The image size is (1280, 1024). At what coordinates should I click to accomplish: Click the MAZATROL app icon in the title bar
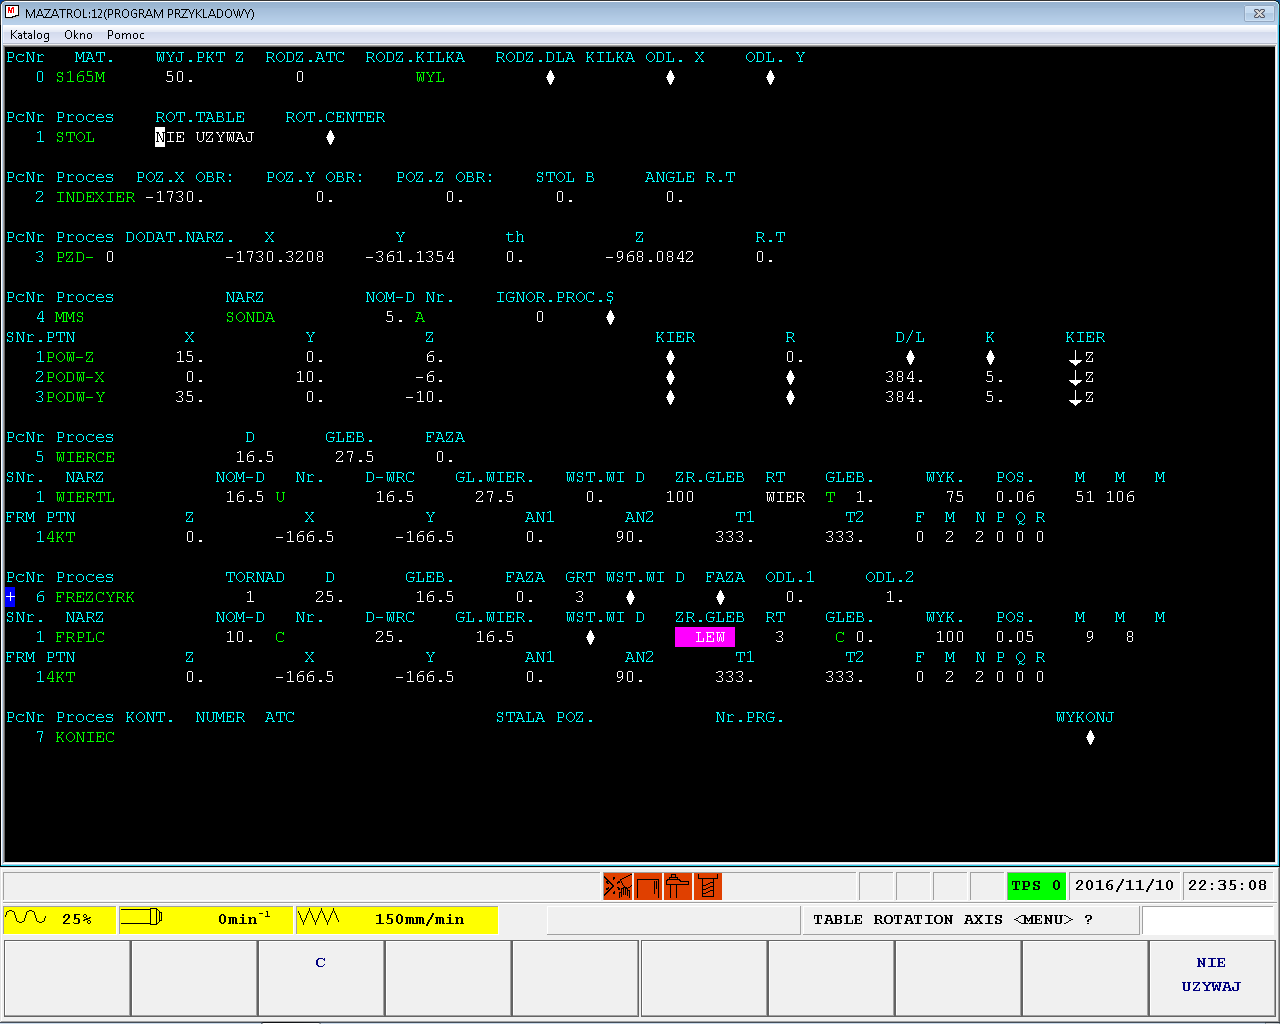pyautogui.click(x=12, y=13)
